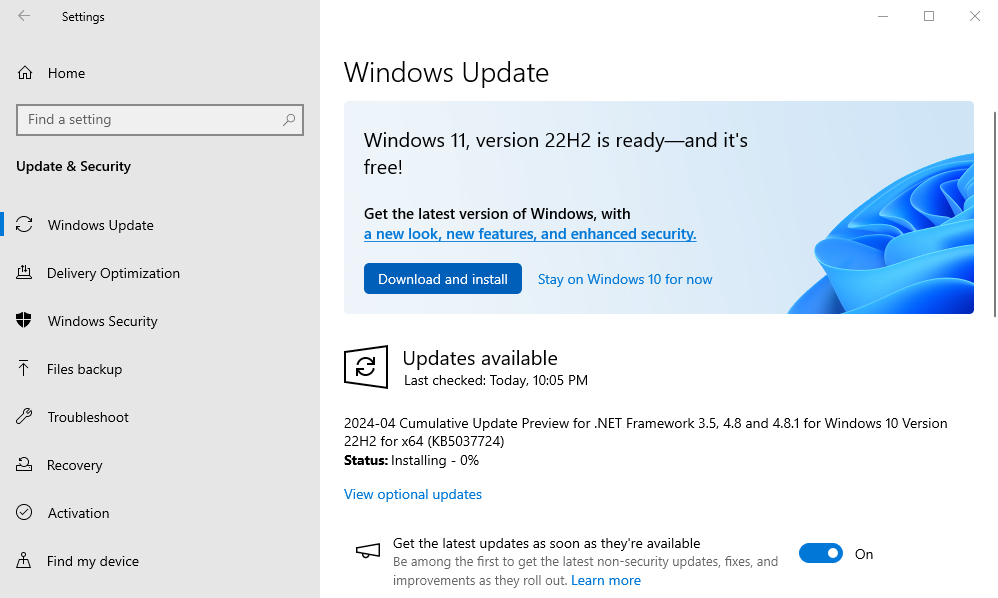
Task: Open the Recovery section
Action: tap(75, 465)
